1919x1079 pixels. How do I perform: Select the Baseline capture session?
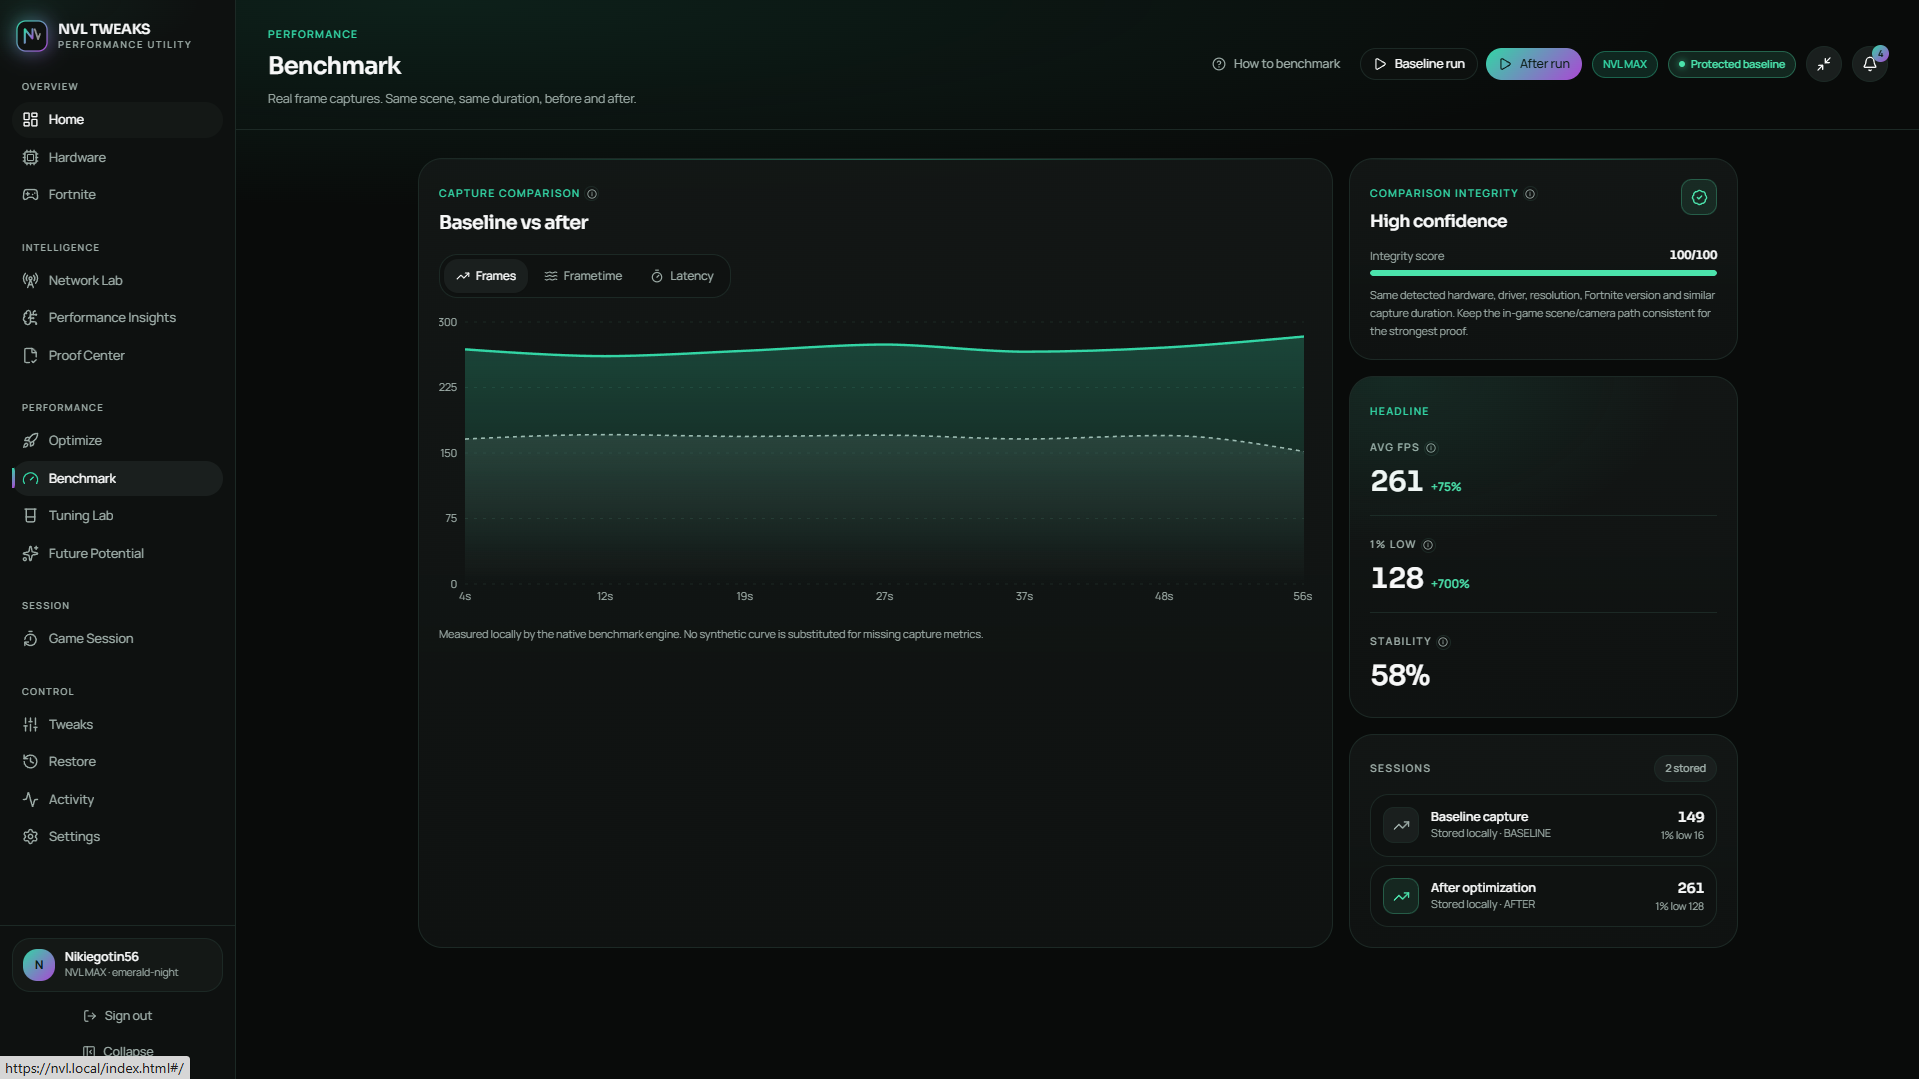pos(1543,826)
